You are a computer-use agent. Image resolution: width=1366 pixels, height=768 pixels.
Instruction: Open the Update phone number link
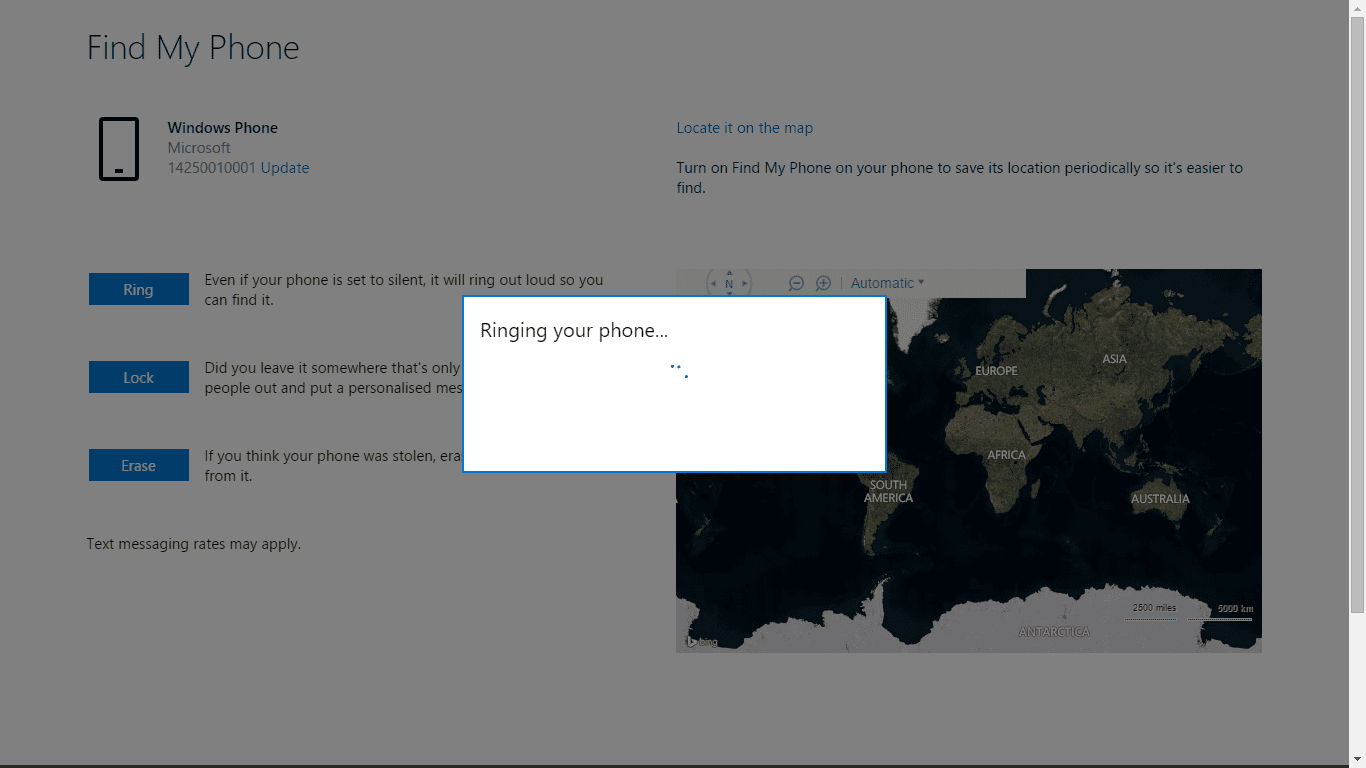point(285,168)
